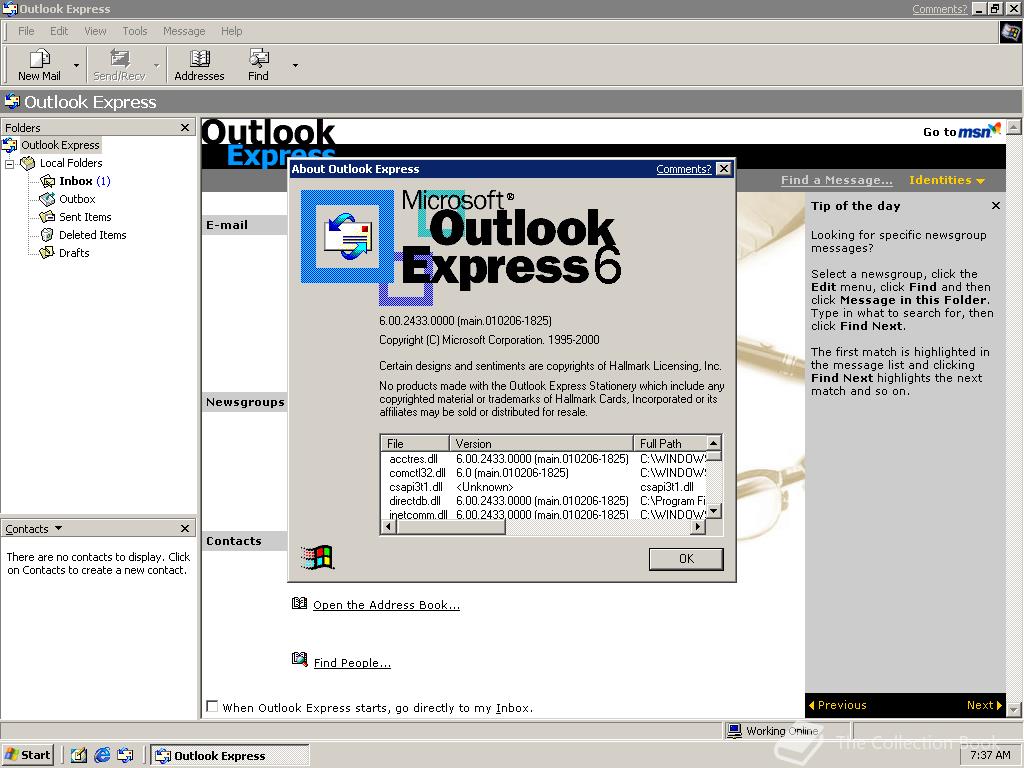
Task: Click the Send/Recv toolbar icon
Action: pos(119,58)
